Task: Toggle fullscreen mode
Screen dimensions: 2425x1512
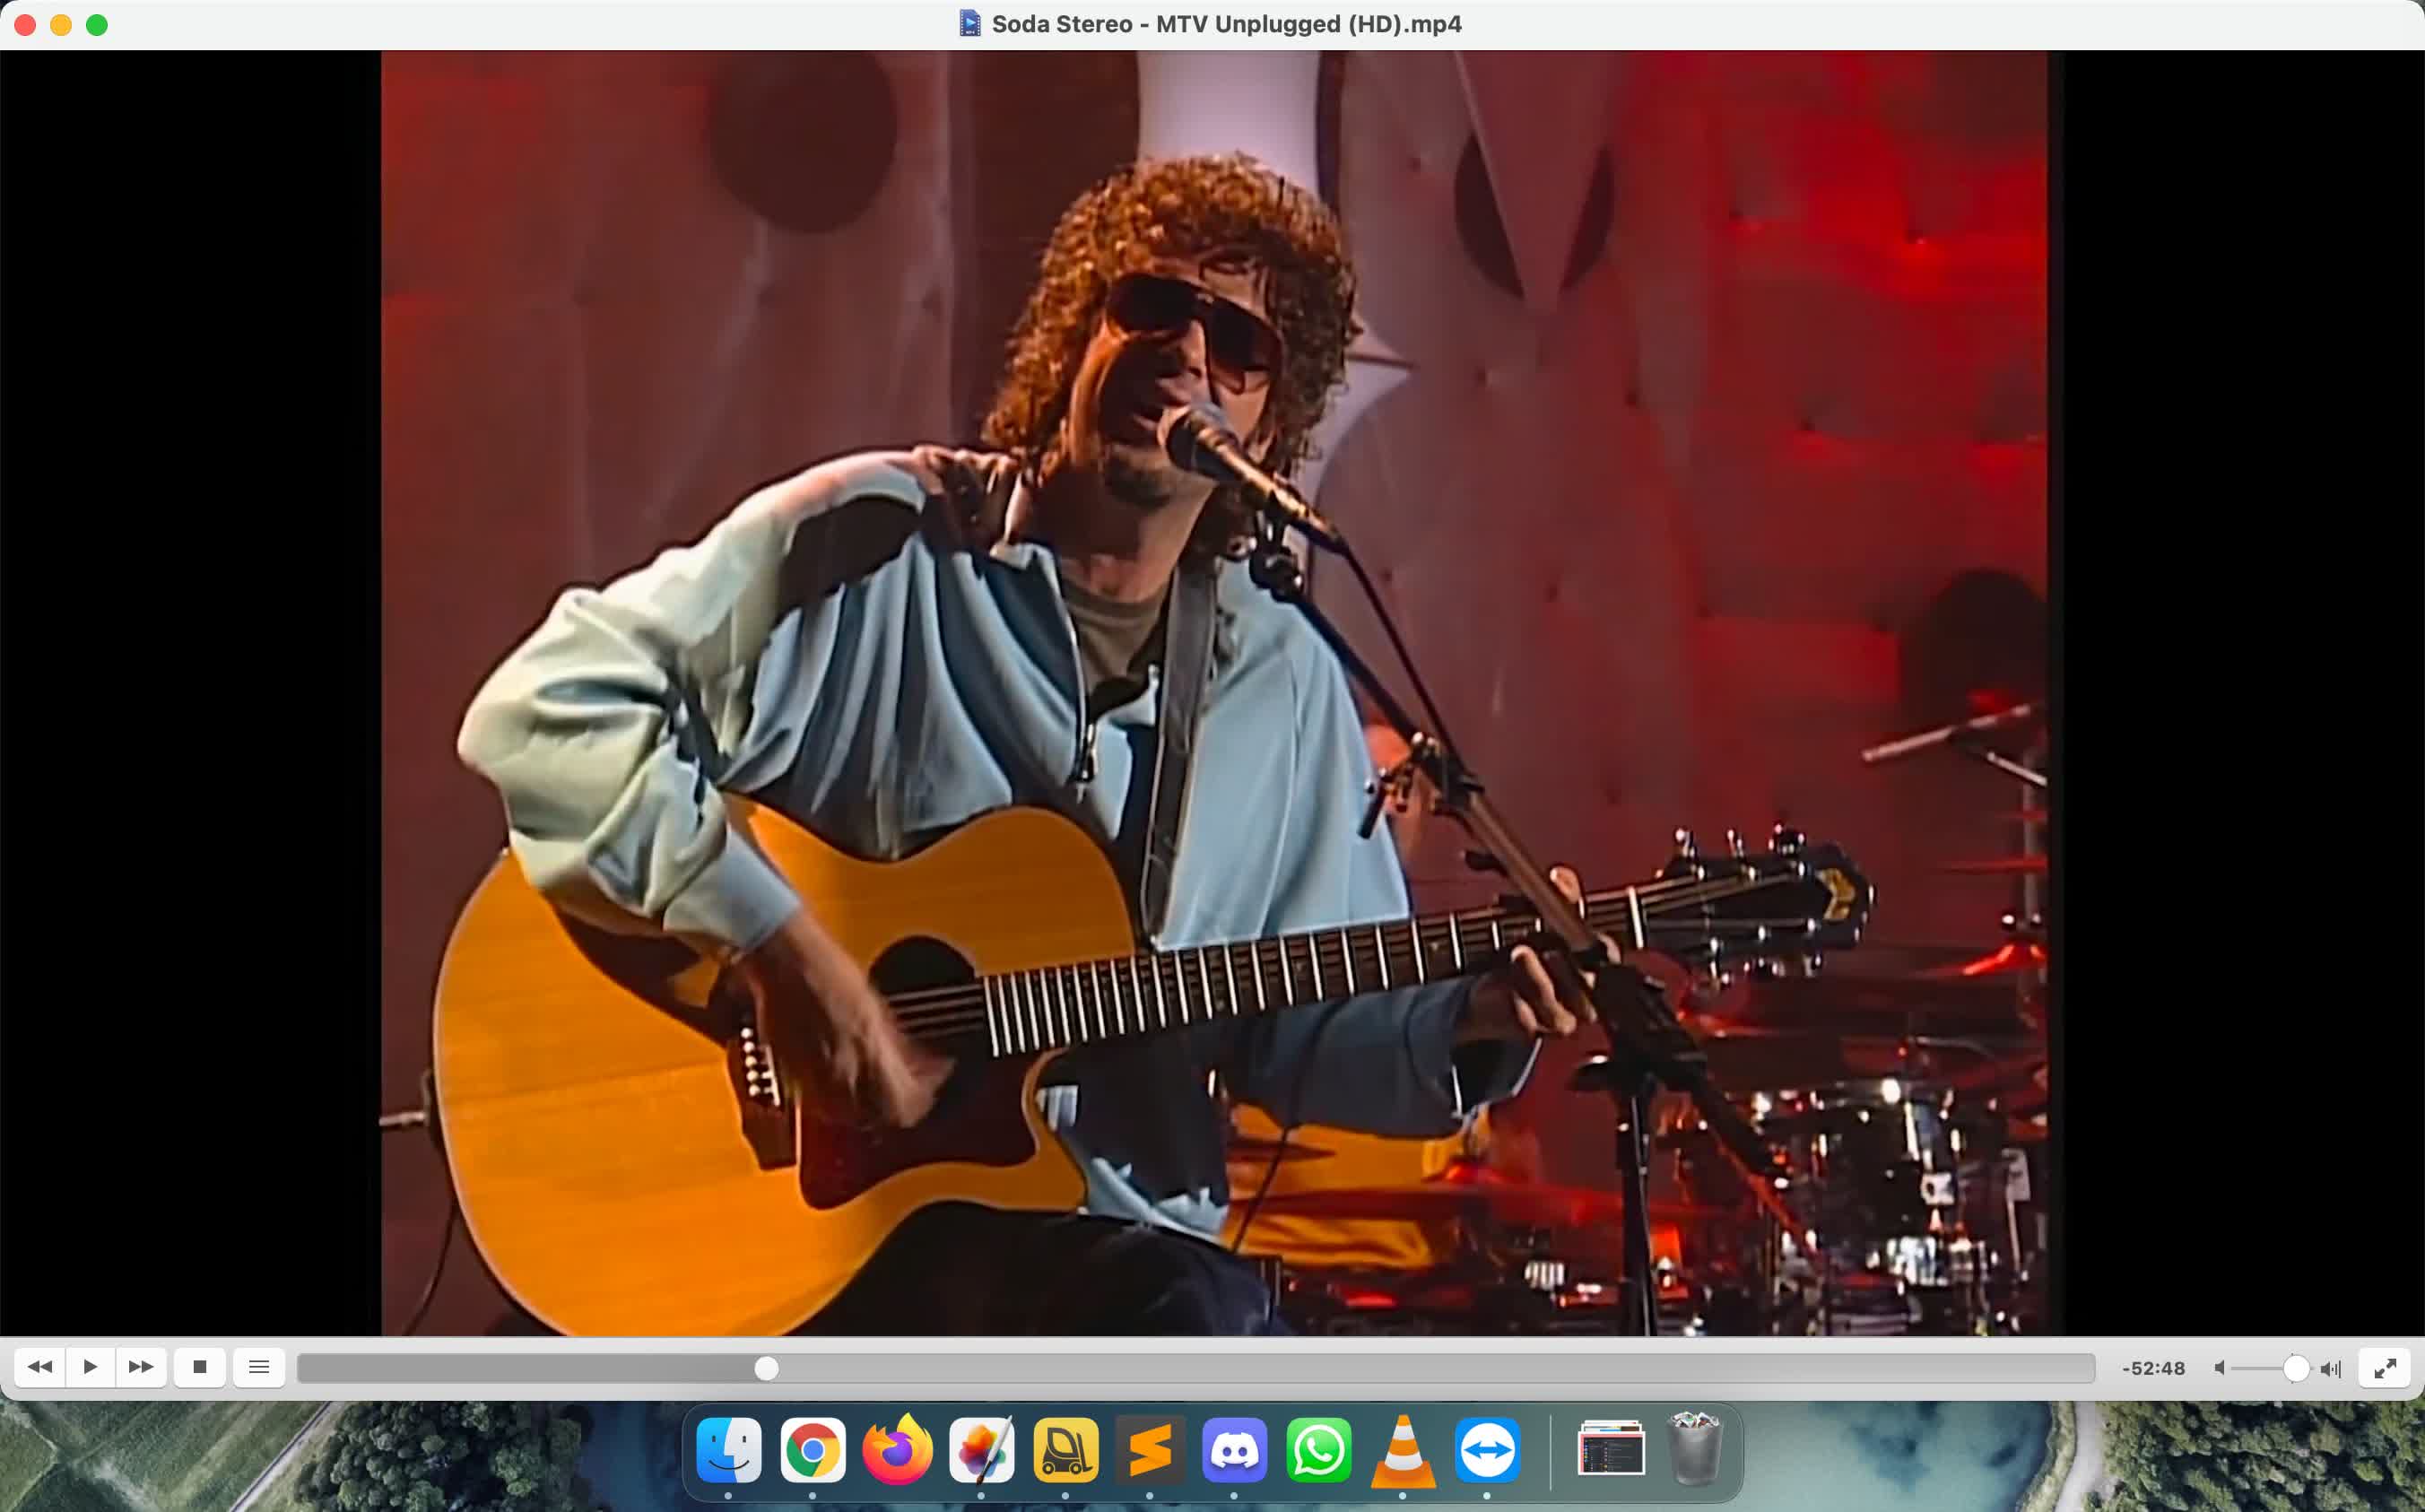Action: 2385,1368
